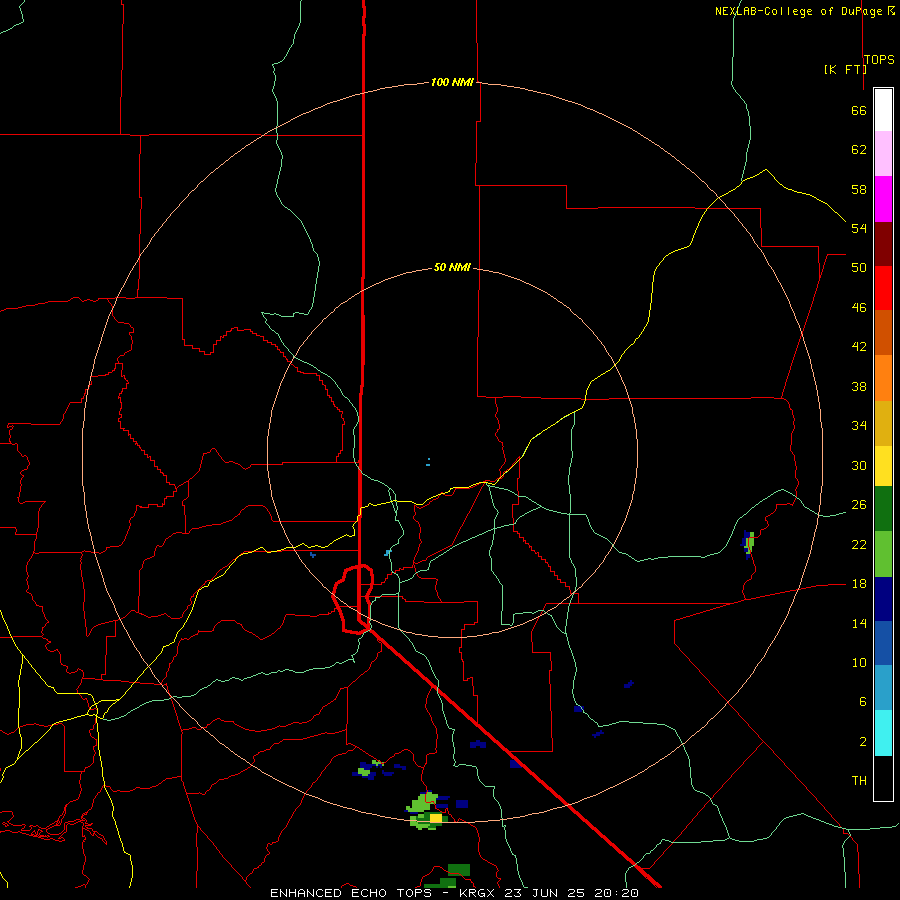Click the '6' value on the scale
The image size is (900, 900).
pos(862,702)
